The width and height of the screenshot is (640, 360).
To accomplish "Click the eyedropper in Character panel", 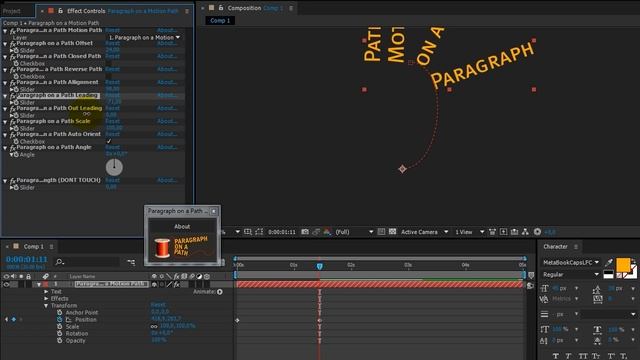I will (609, 262).
